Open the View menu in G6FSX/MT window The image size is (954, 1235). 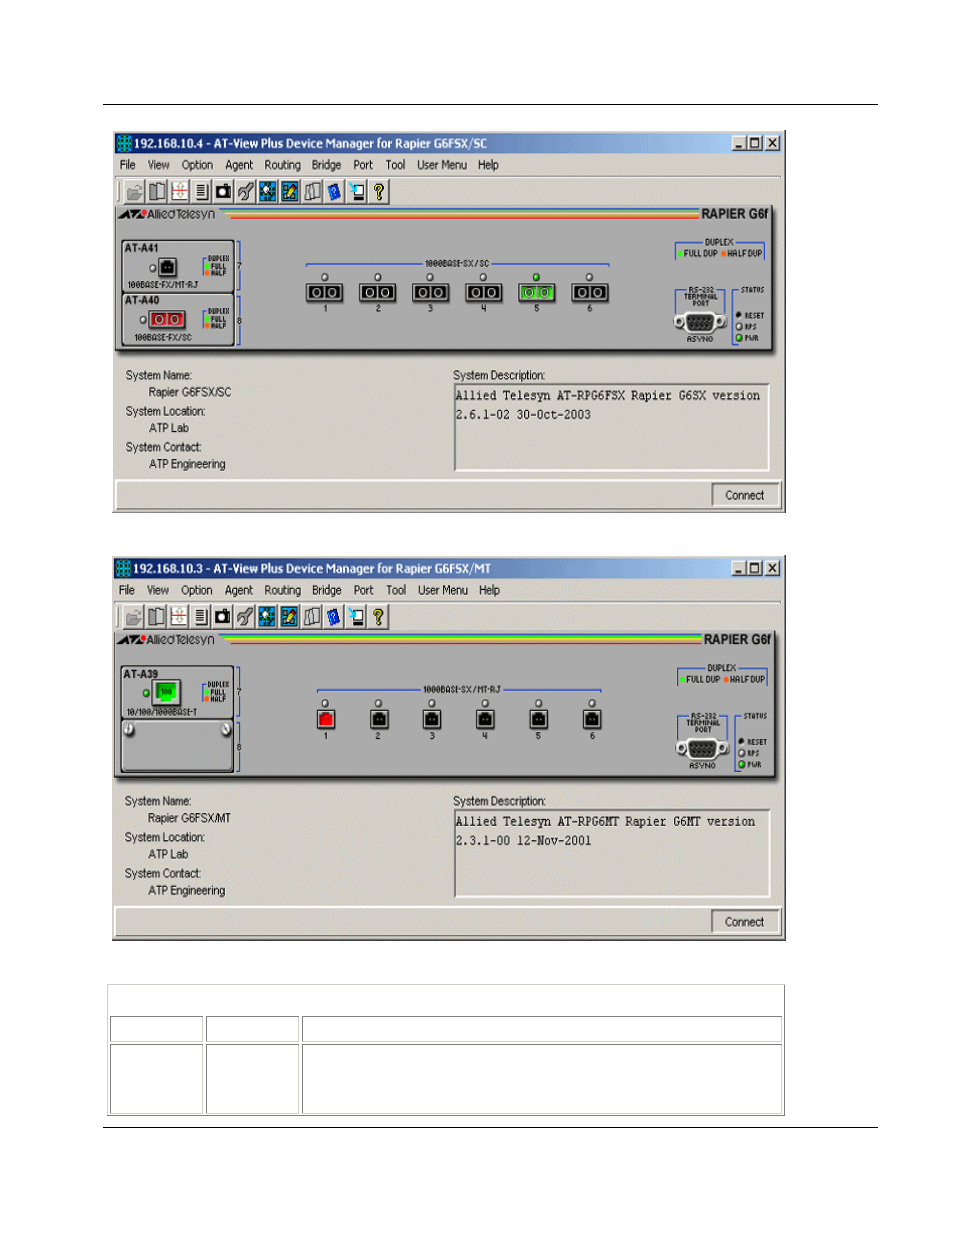158,590
